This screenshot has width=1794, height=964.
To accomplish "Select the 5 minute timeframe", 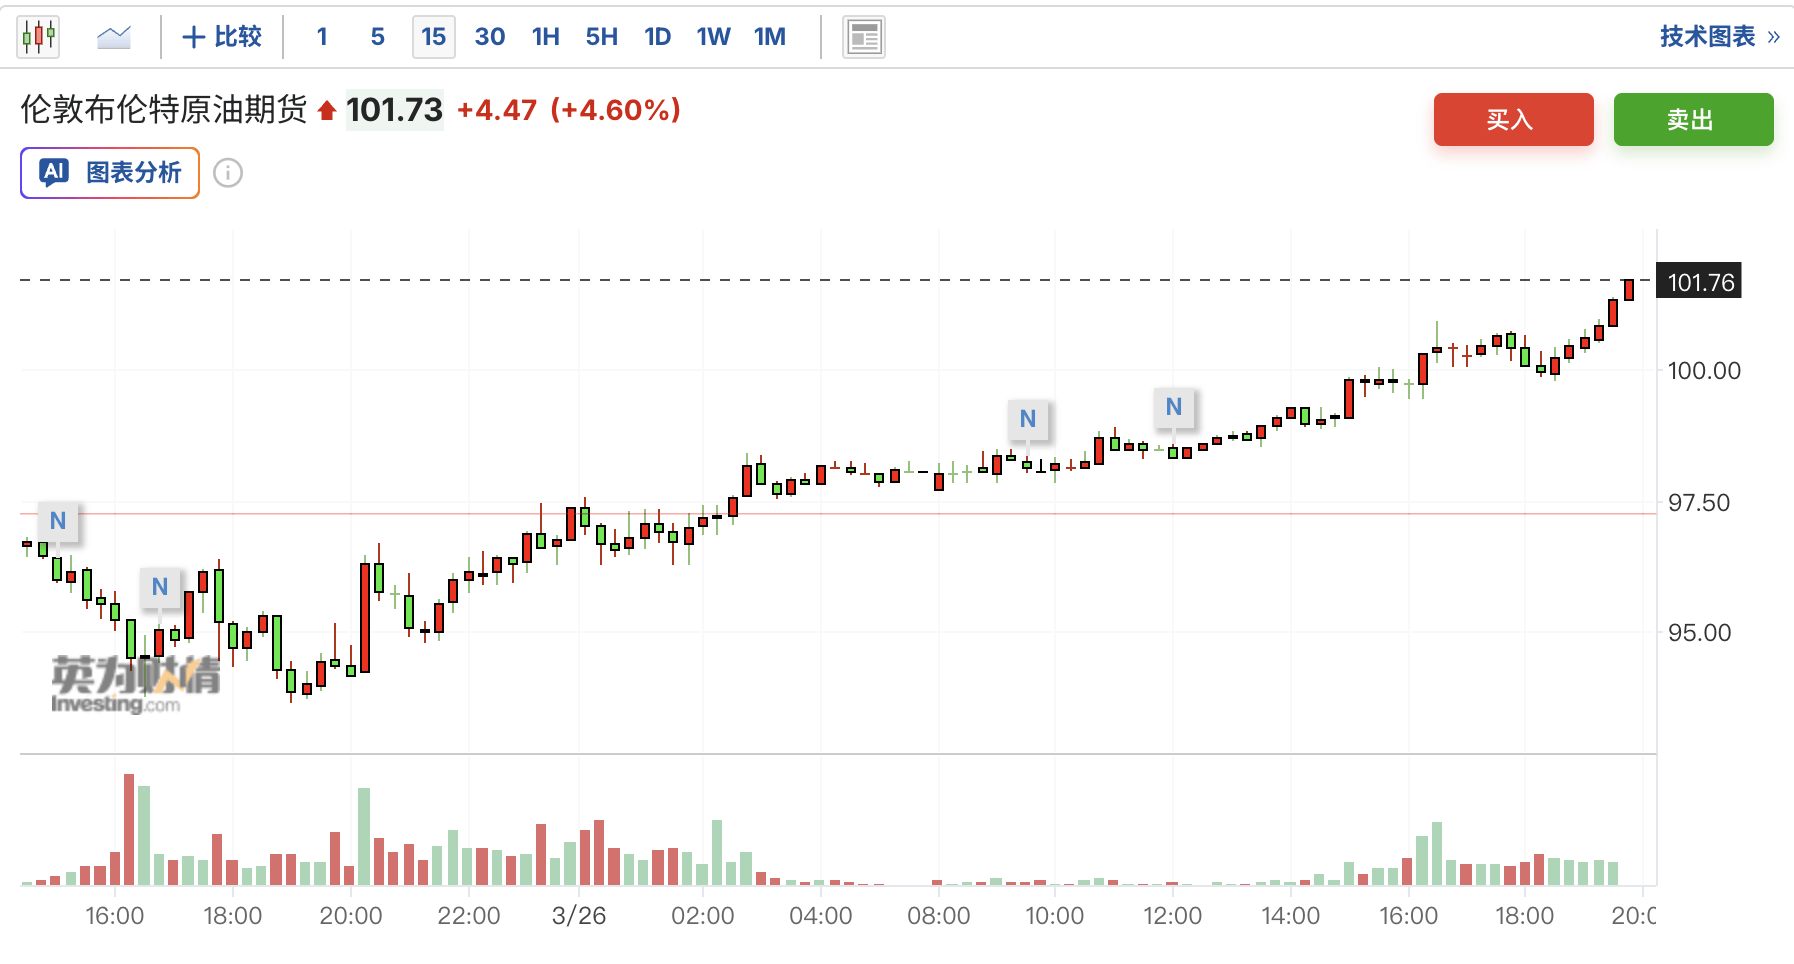I will [x=377, y=37].
